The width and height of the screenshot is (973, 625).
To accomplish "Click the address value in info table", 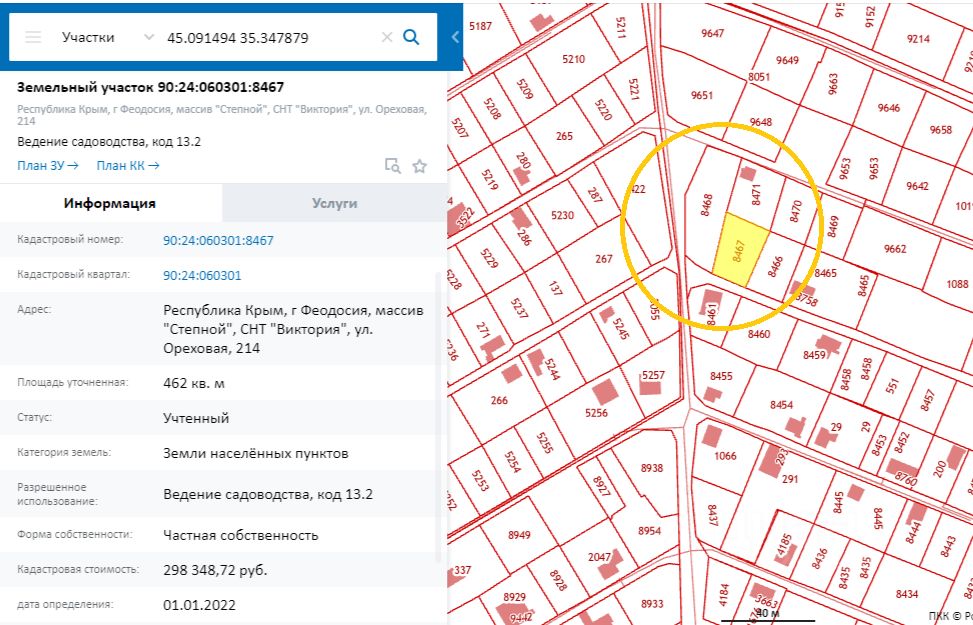I will [x=294, y=329].
